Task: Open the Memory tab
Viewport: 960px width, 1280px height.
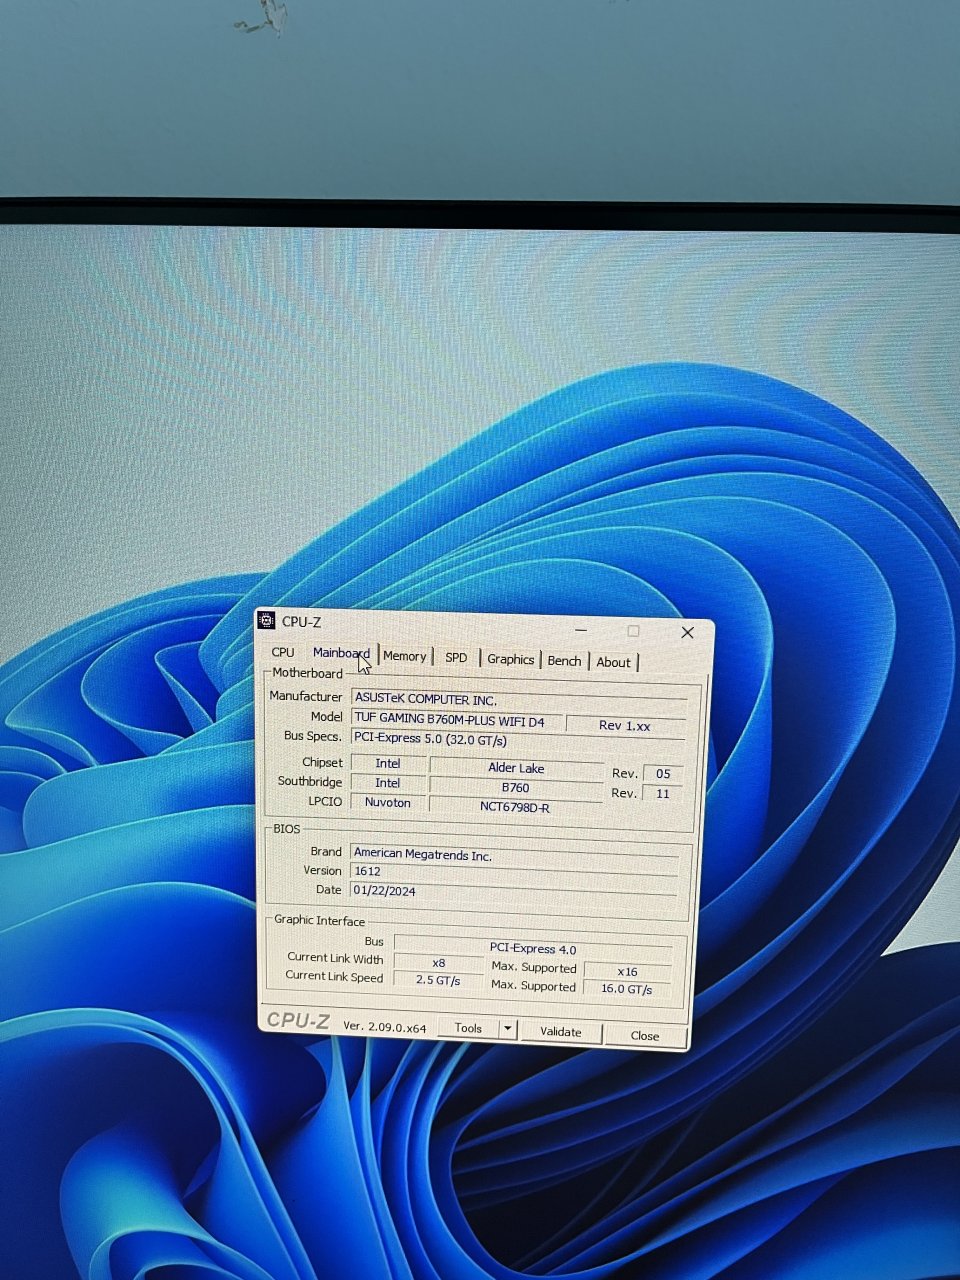Action: coord(404,656)
